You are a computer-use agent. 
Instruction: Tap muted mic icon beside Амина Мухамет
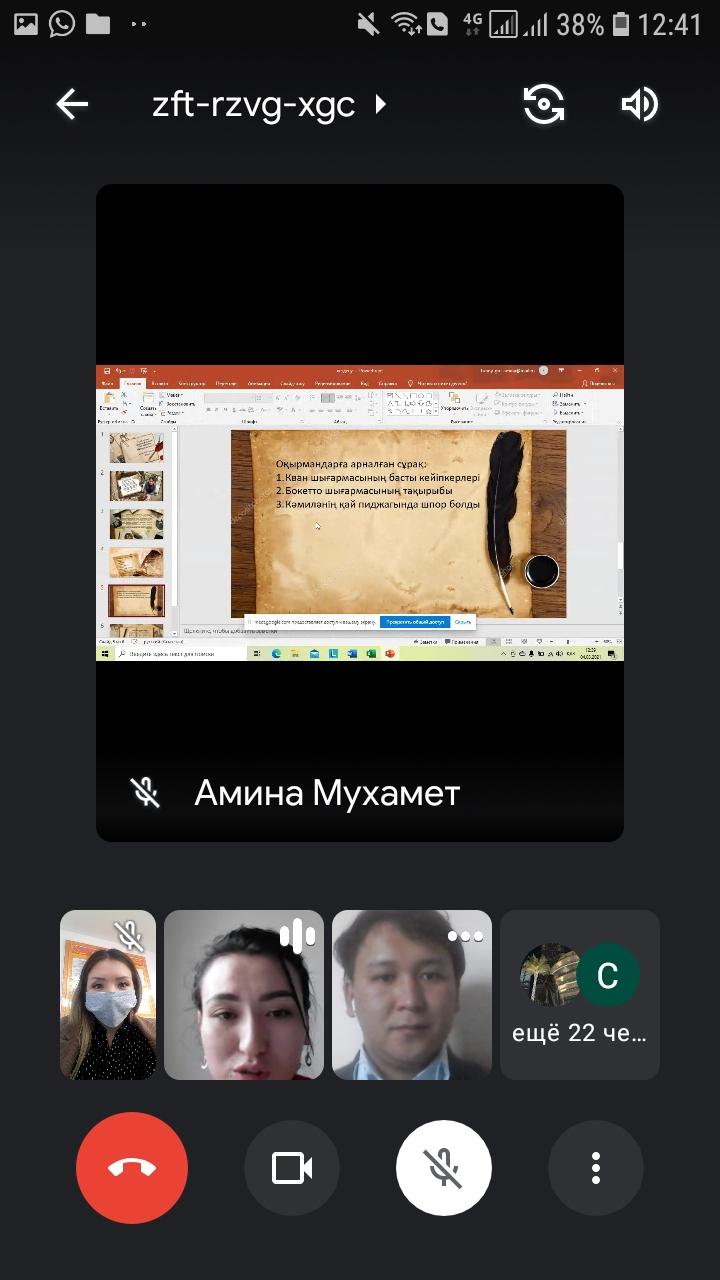point(146,793)
